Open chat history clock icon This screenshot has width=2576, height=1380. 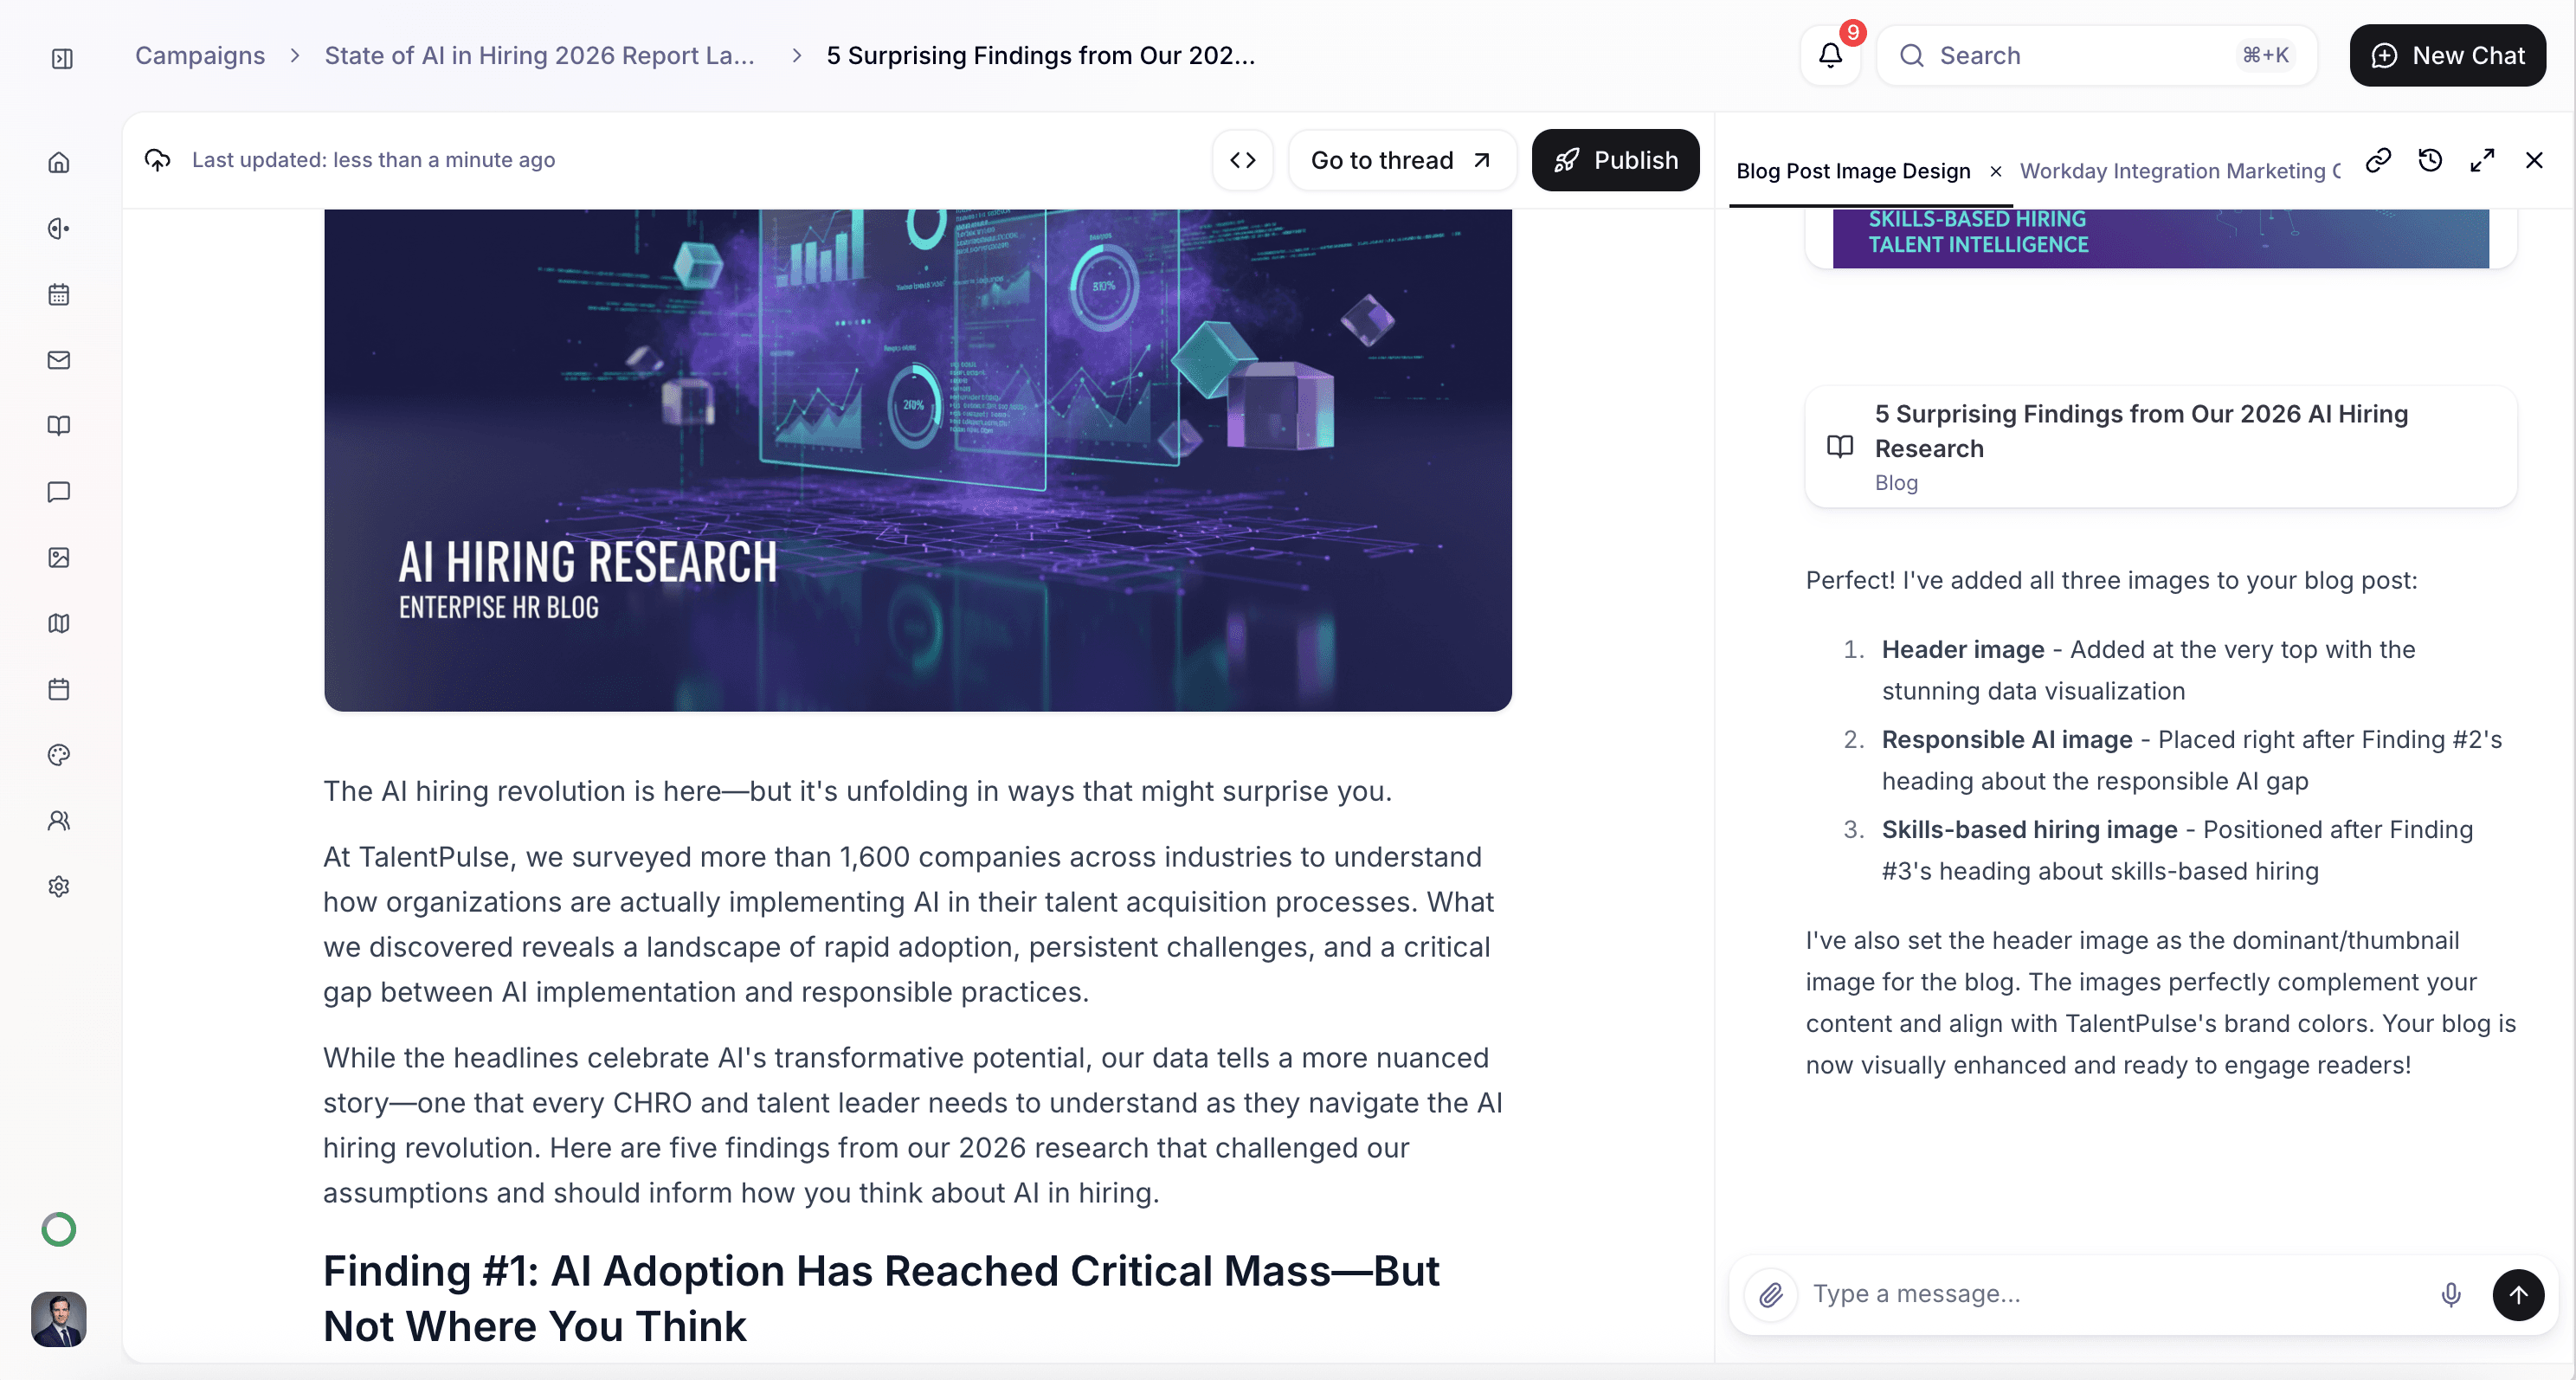[2430, 160]
